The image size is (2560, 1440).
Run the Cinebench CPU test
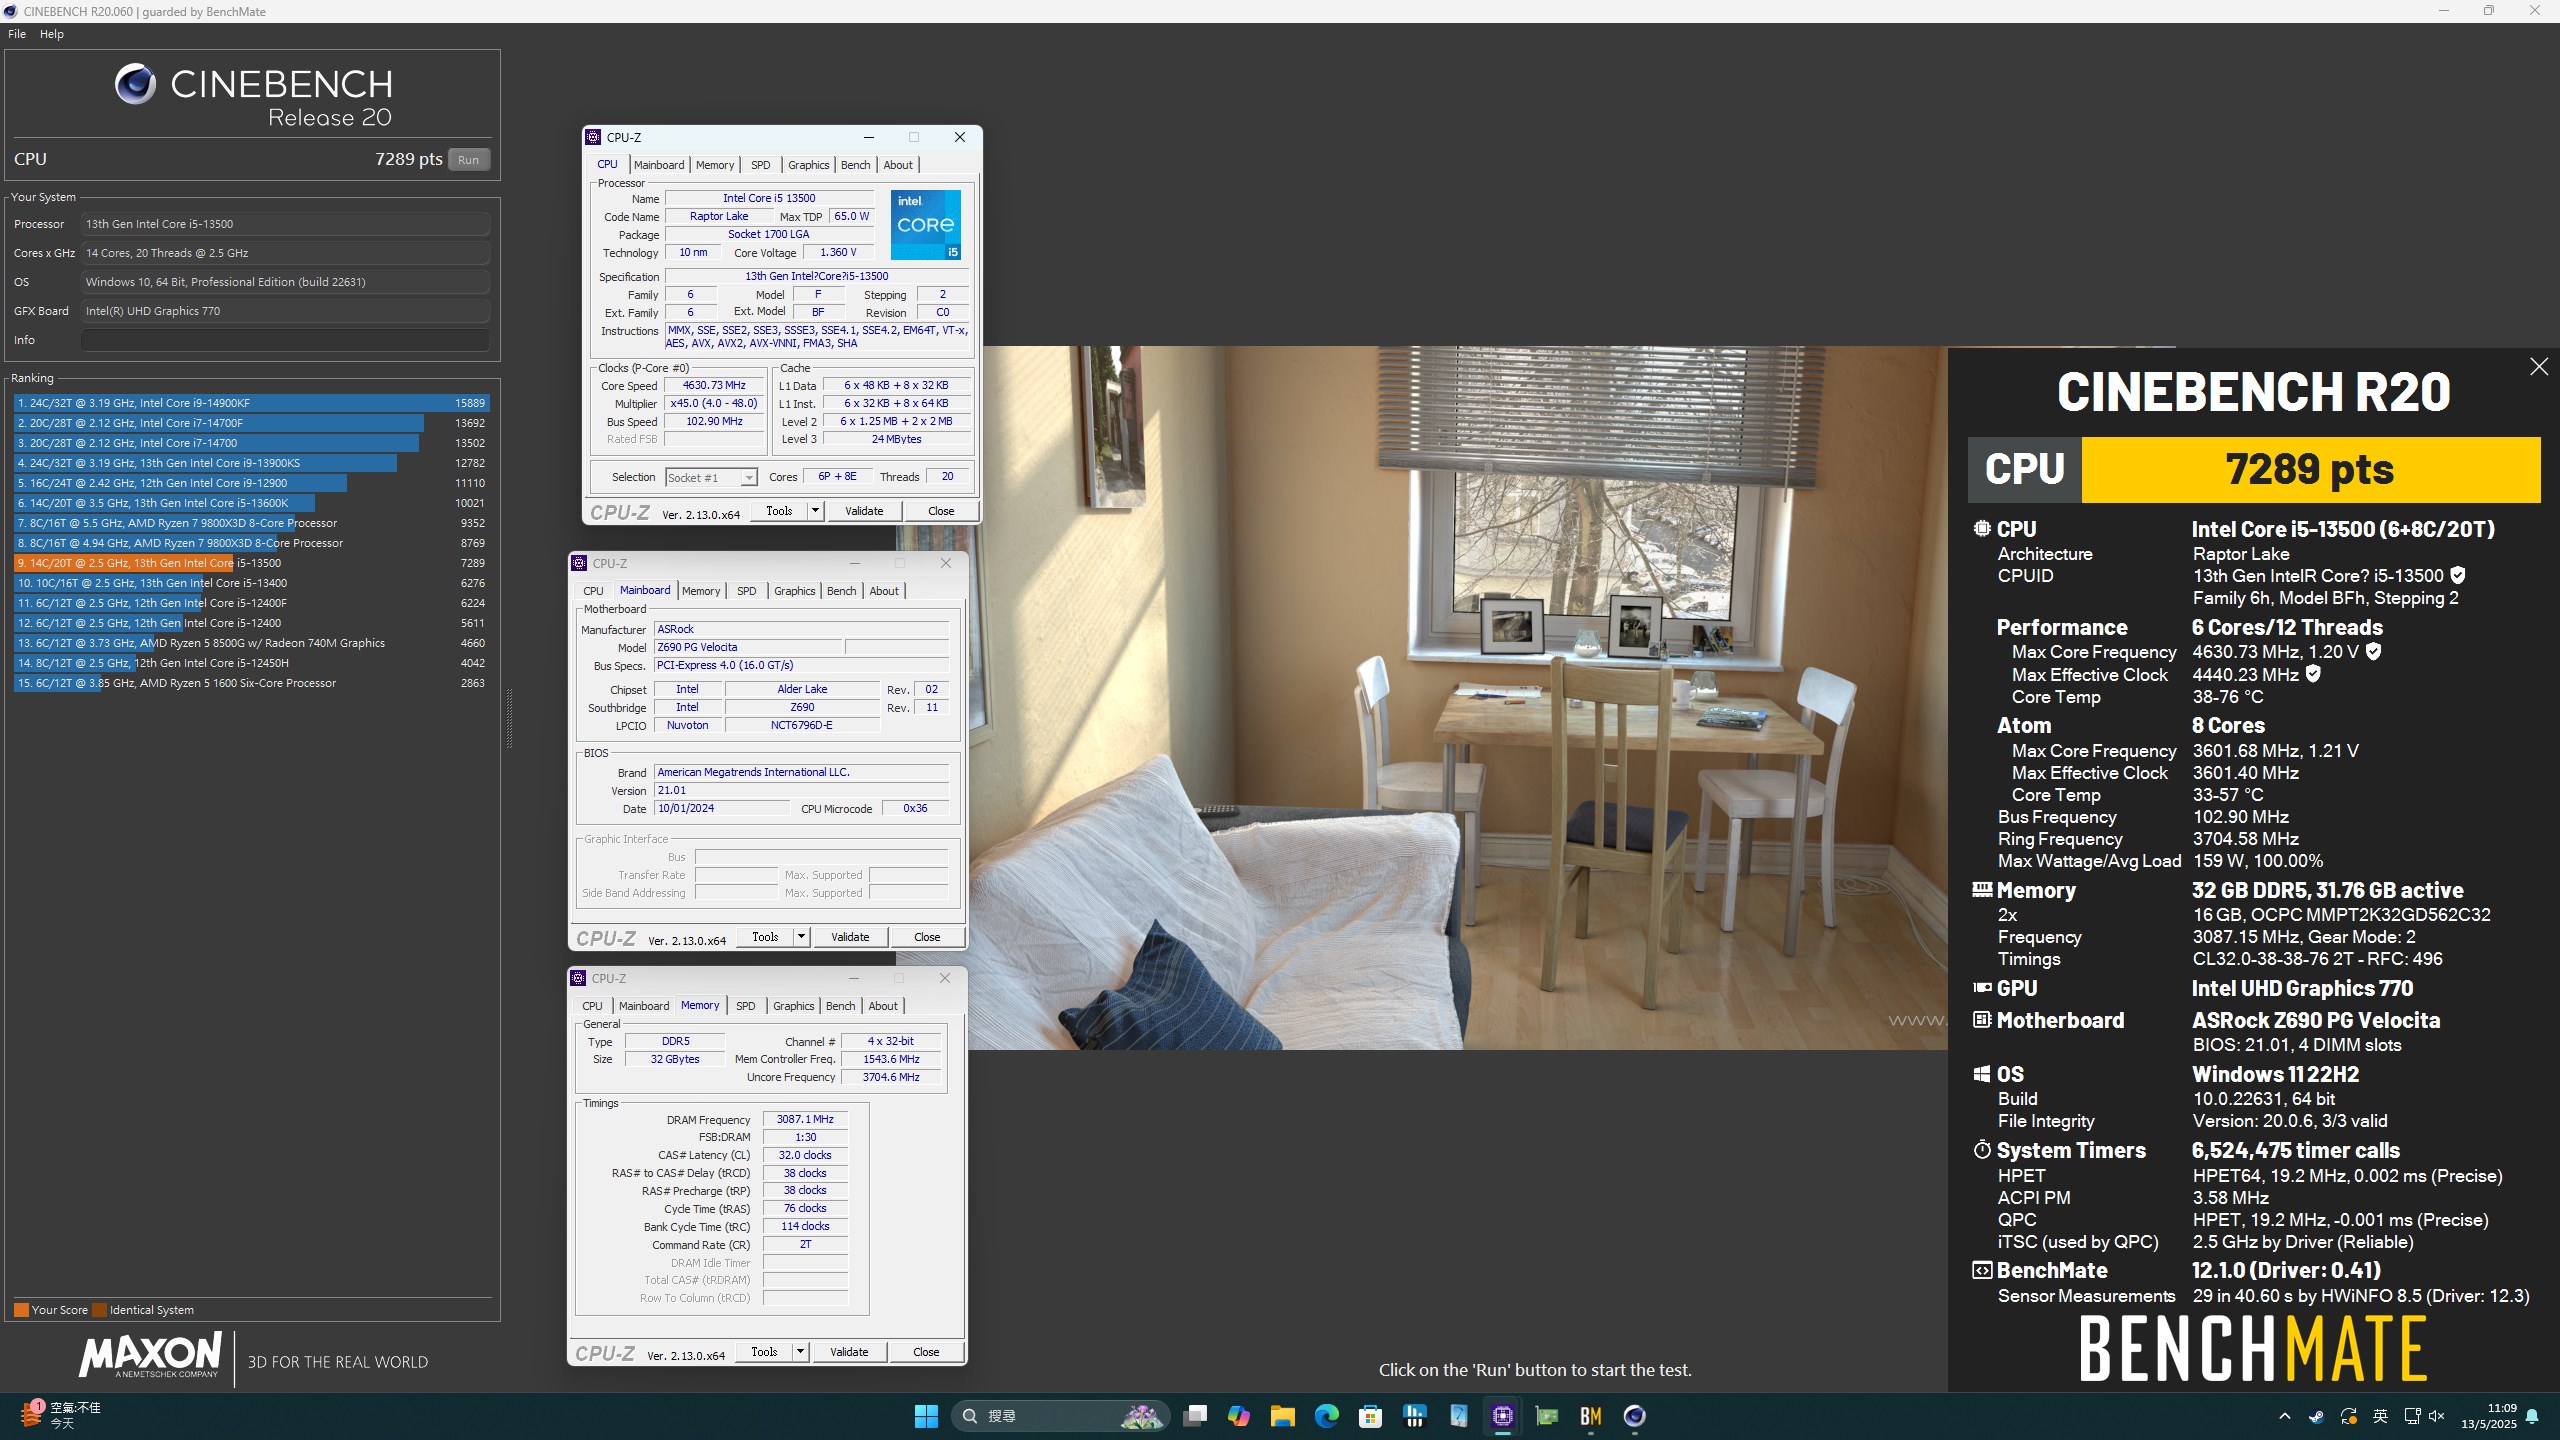pyautogui.click(x=468, y=160)
